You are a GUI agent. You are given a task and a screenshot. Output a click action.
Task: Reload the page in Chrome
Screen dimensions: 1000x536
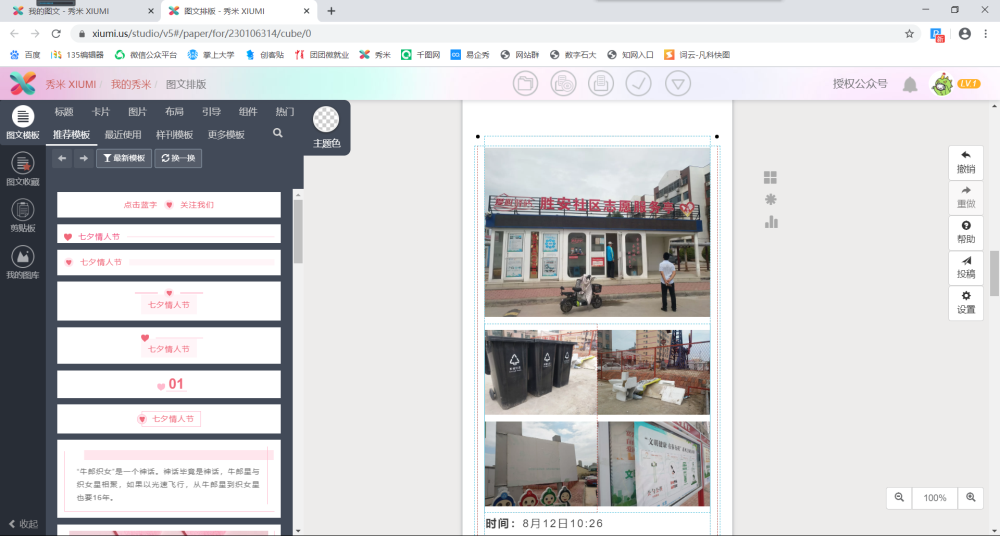[56, 34]
